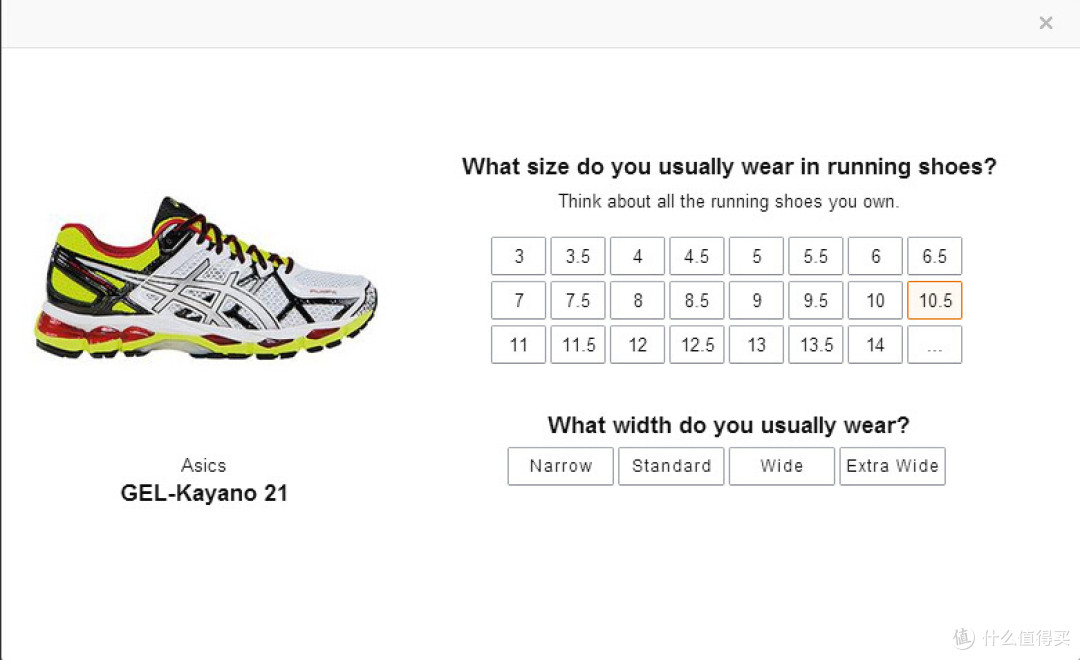1080x660 pixels.
Task: Select shoe size 10.5
Action: tap(935, 300)
